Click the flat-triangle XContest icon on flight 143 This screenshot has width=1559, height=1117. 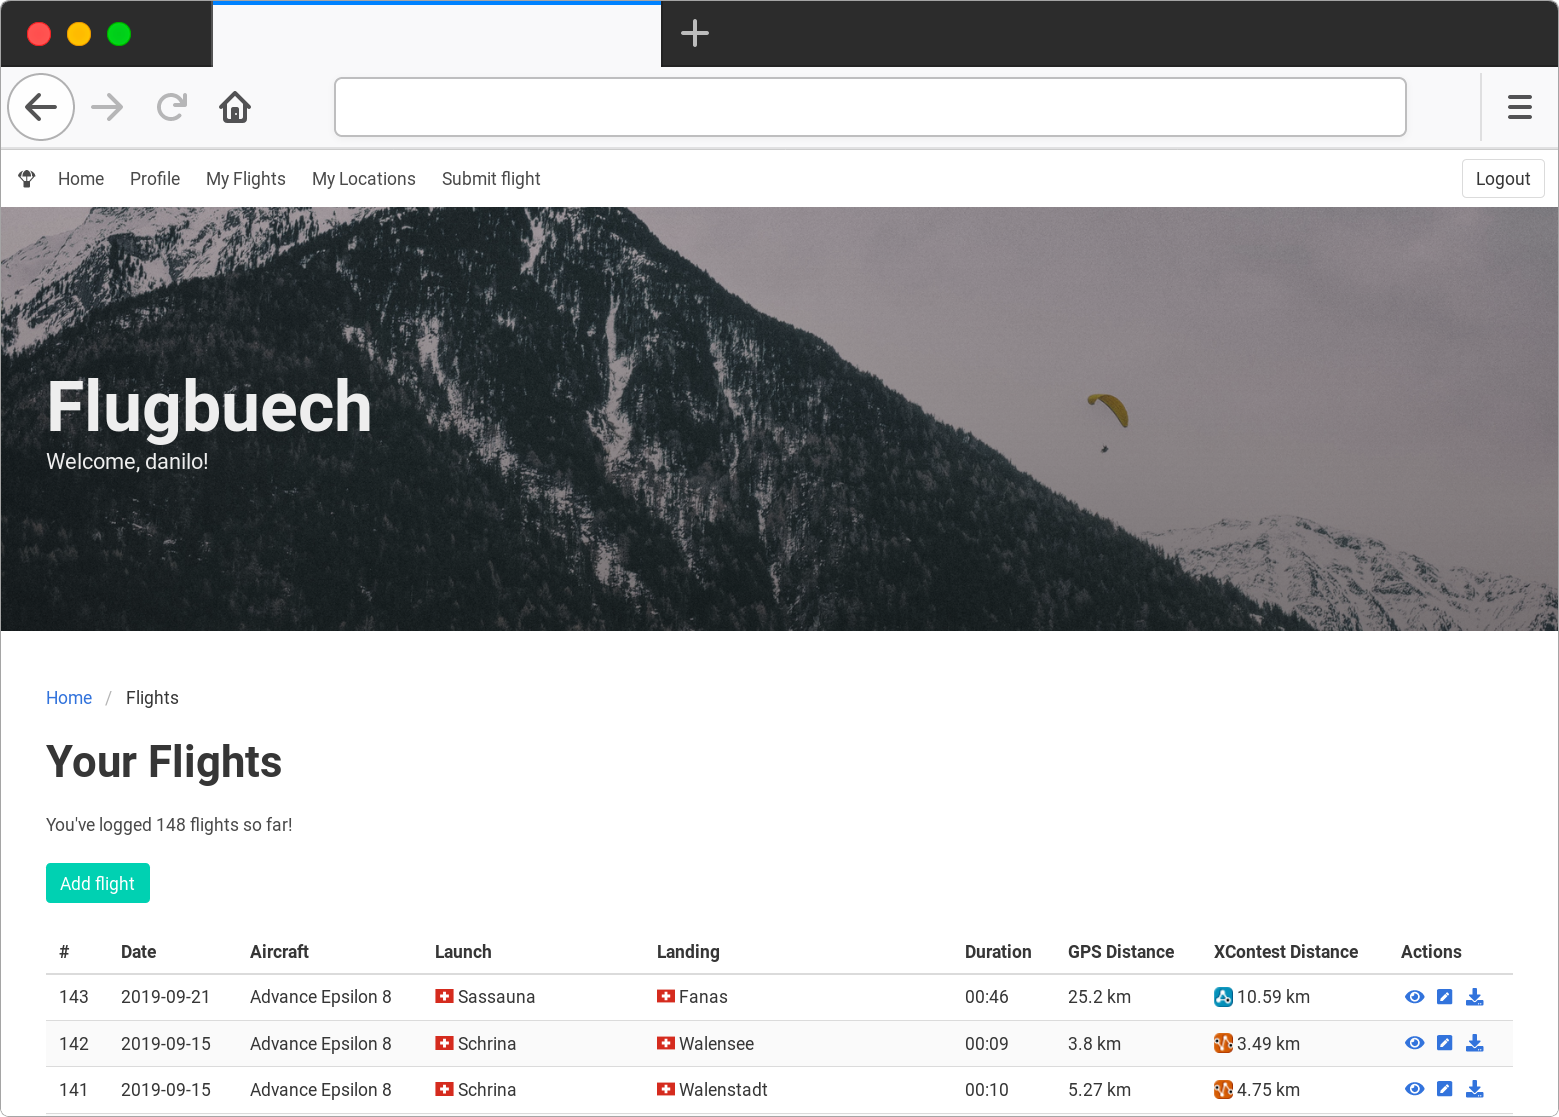pyautogui.click(x=1223, y=997)
